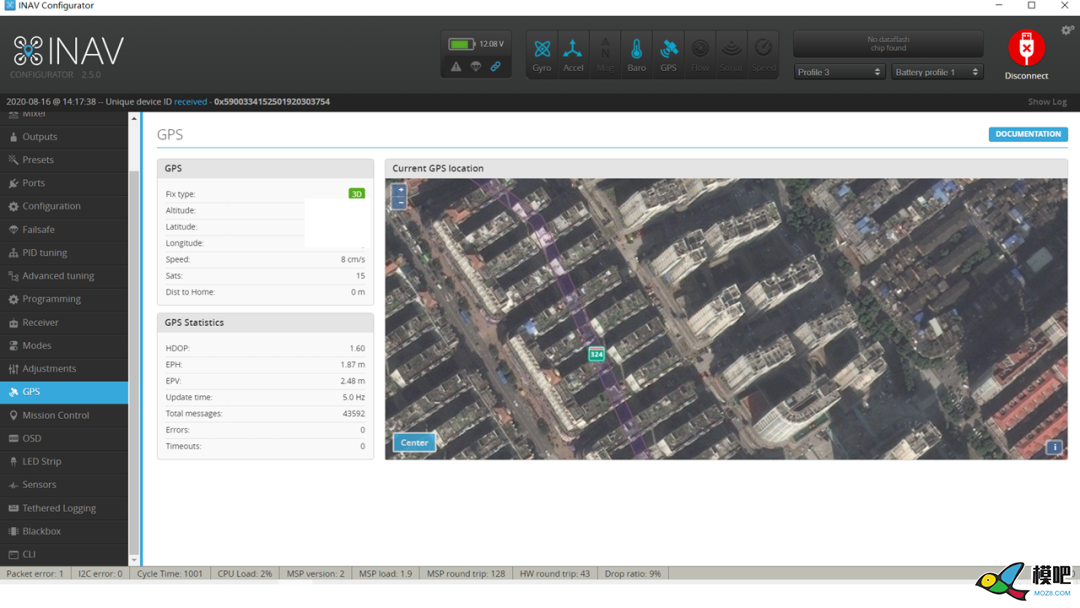Screen dimensions: 1080x608
Task: Click the 'MSP version: 2' status entry
Action: coord(315,574)
